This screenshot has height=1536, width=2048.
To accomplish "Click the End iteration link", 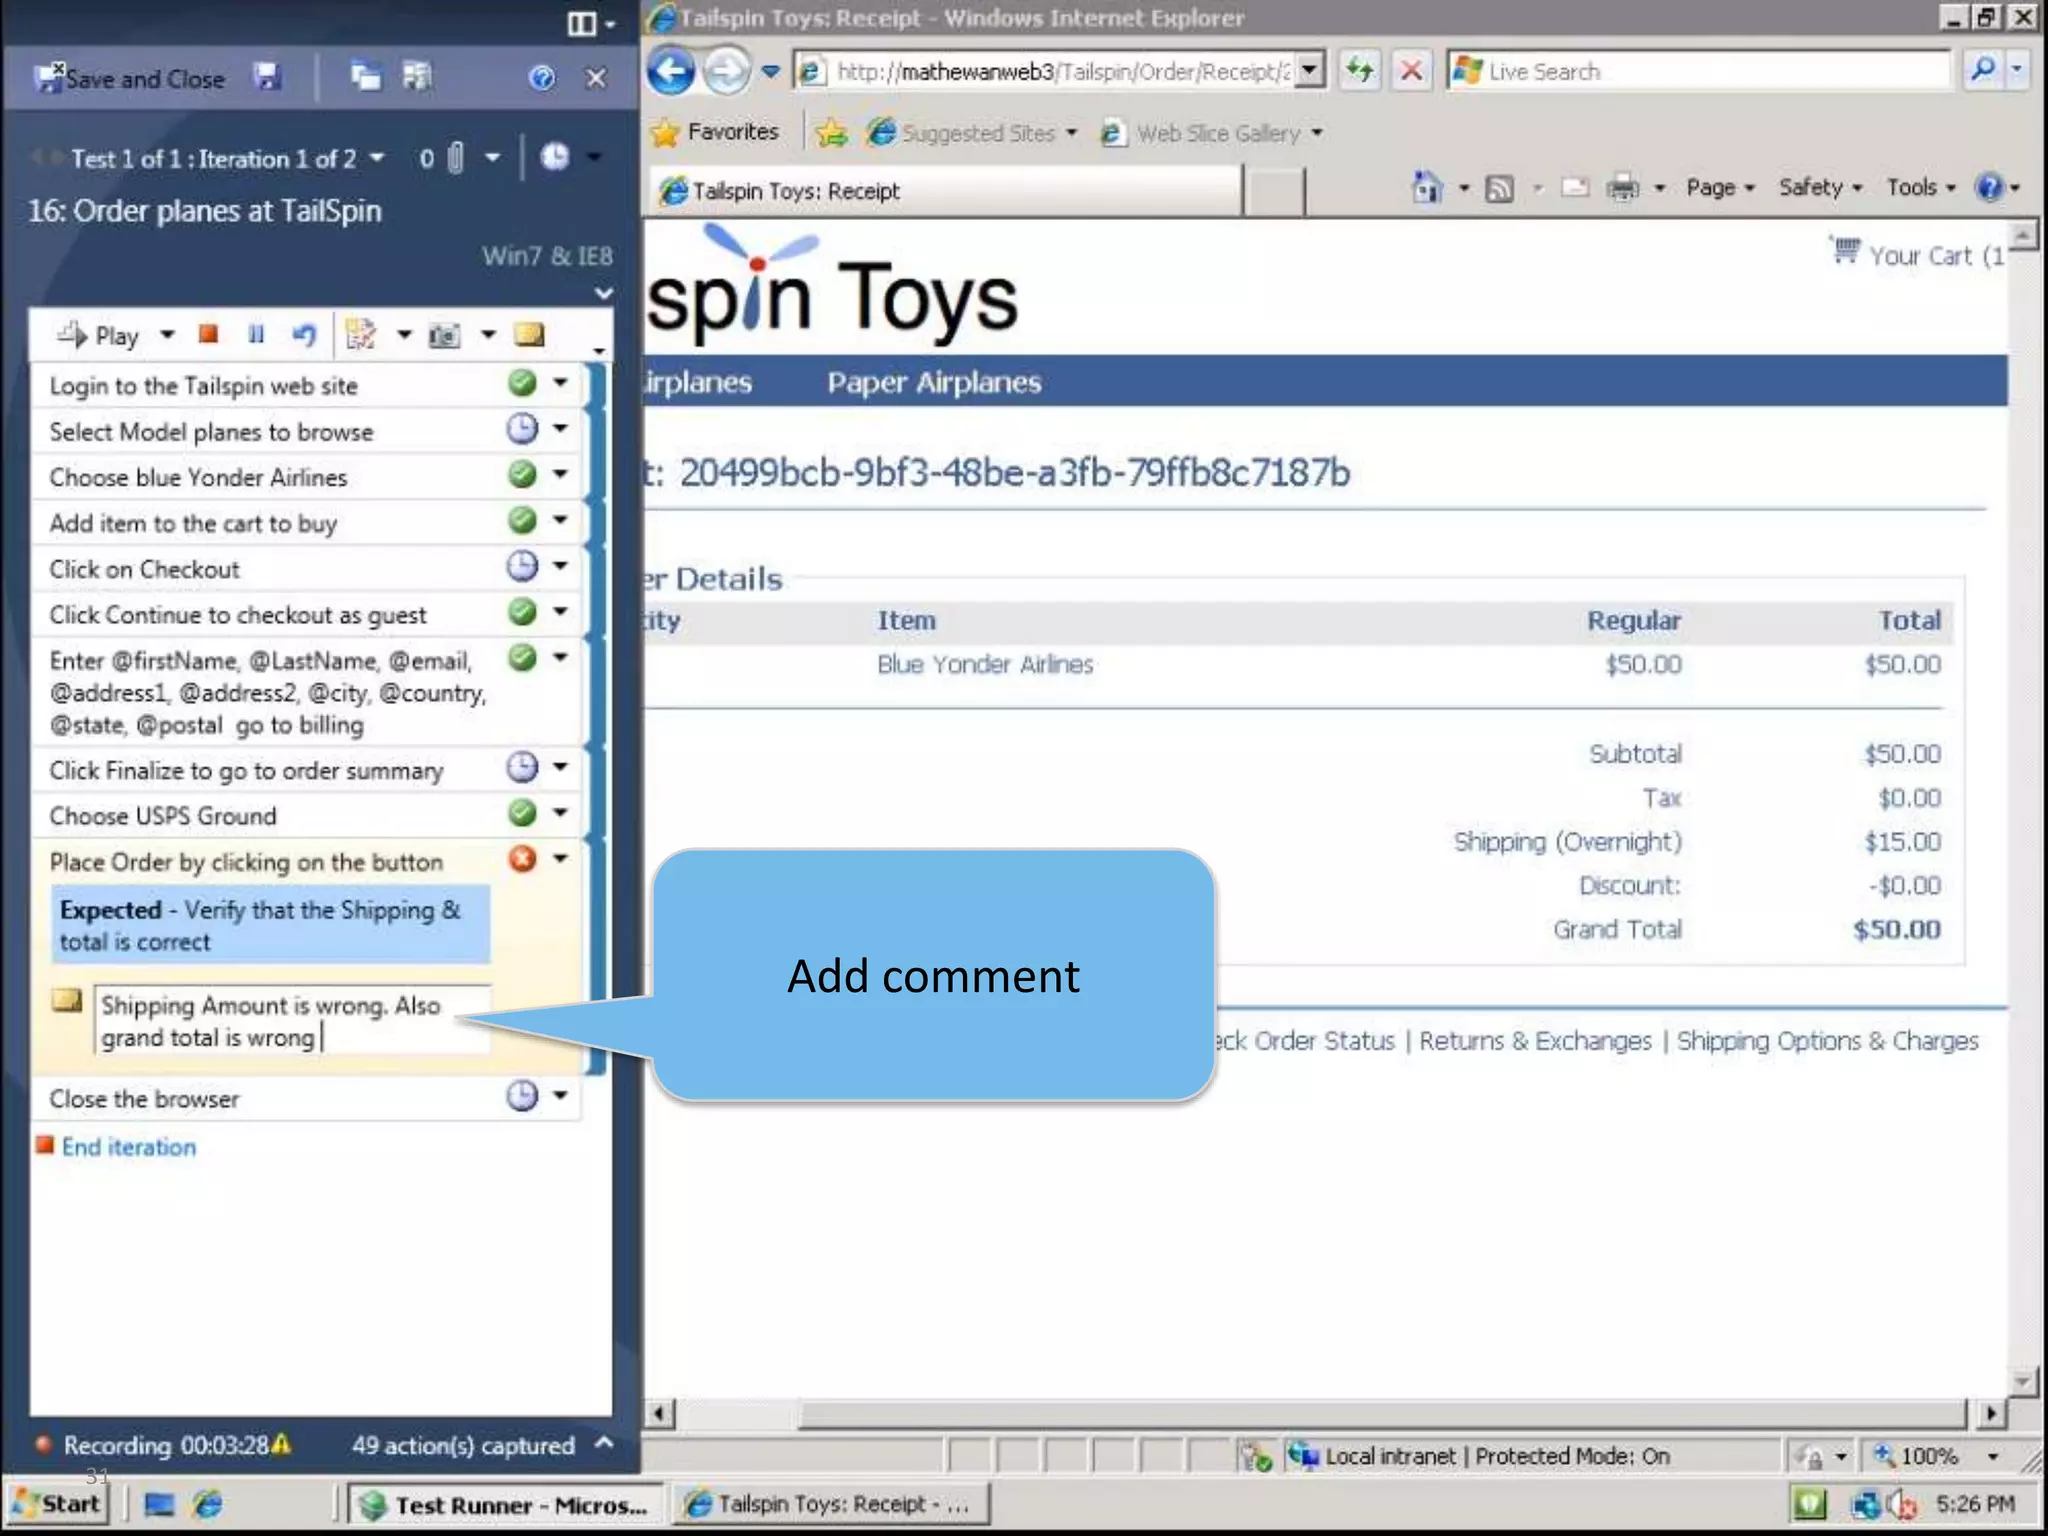I will pyautogui.click(x=129, y=1147).
